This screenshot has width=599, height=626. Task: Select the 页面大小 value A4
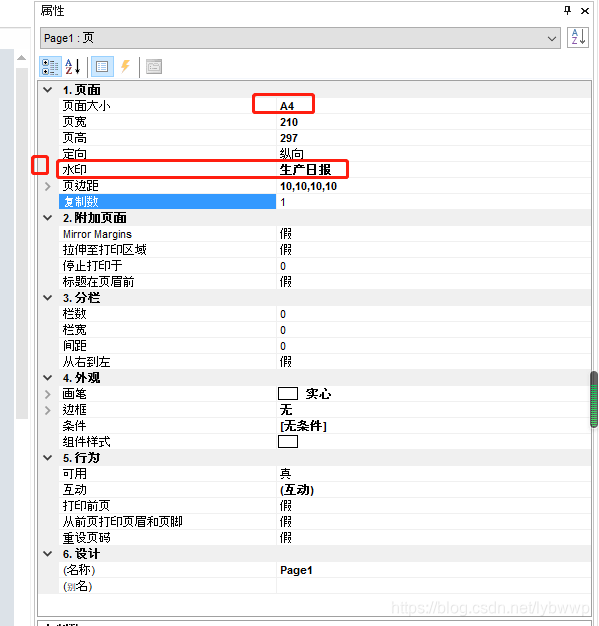(287, 106)
